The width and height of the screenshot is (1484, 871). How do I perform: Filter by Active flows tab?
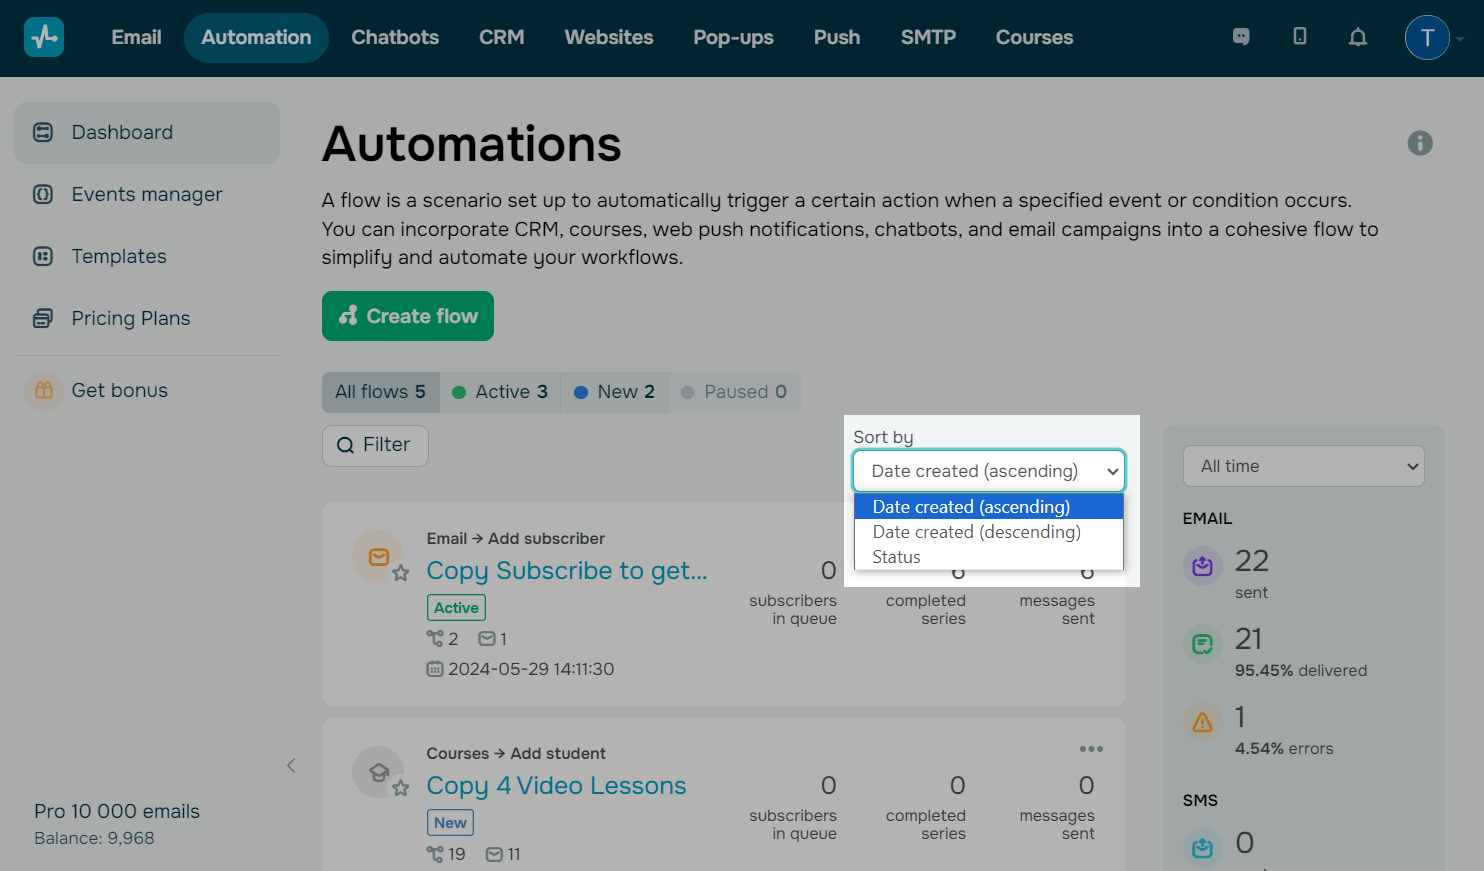coord(500,392)
